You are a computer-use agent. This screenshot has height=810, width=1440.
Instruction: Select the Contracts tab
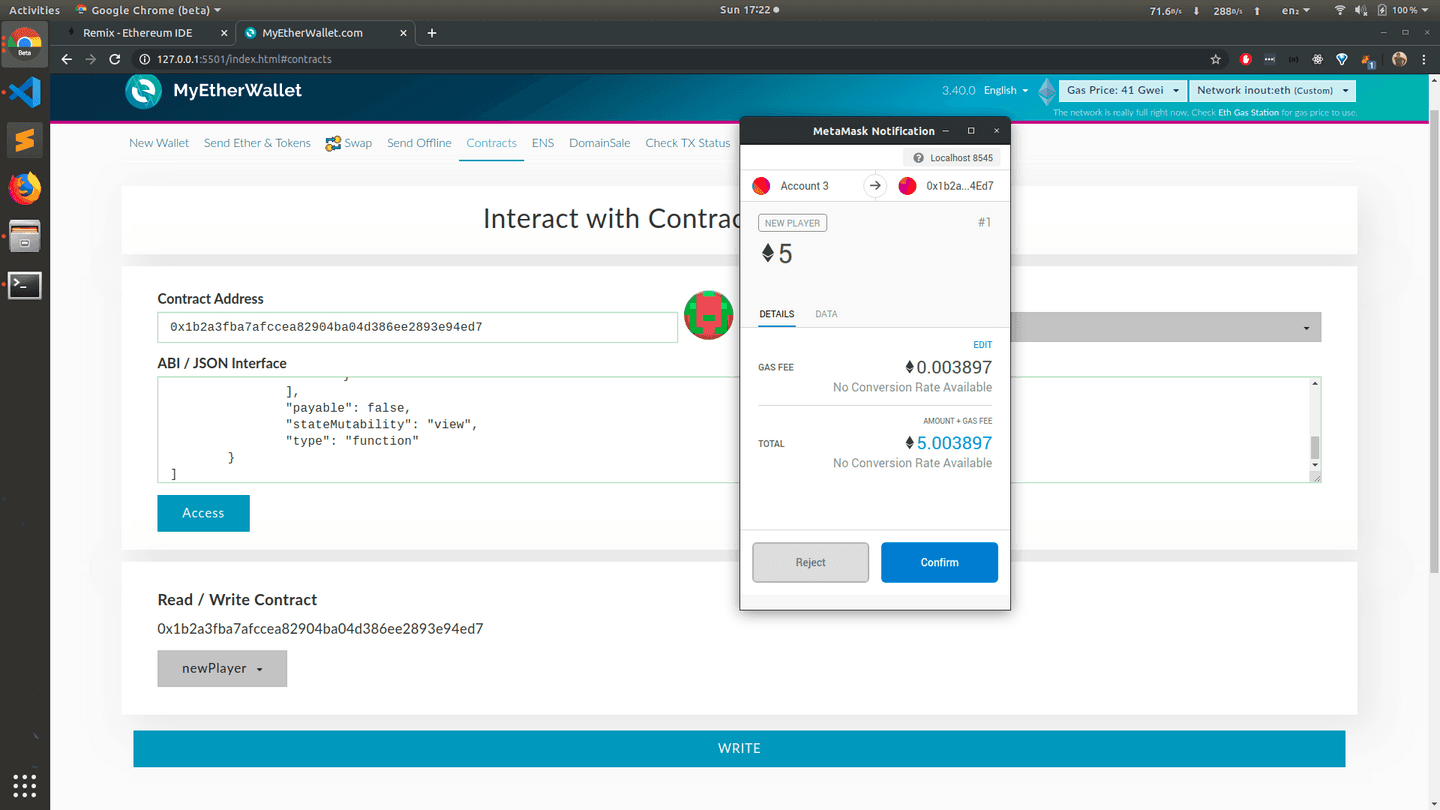pyautogui.click(x=491, y=143)
